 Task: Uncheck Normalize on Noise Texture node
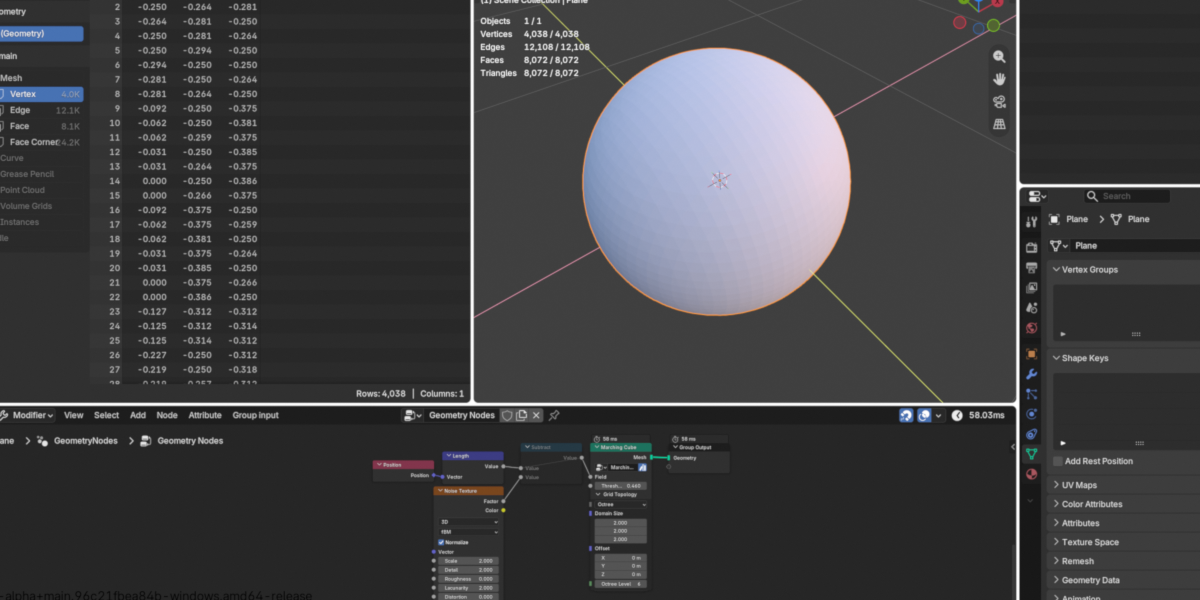point(441,542)
